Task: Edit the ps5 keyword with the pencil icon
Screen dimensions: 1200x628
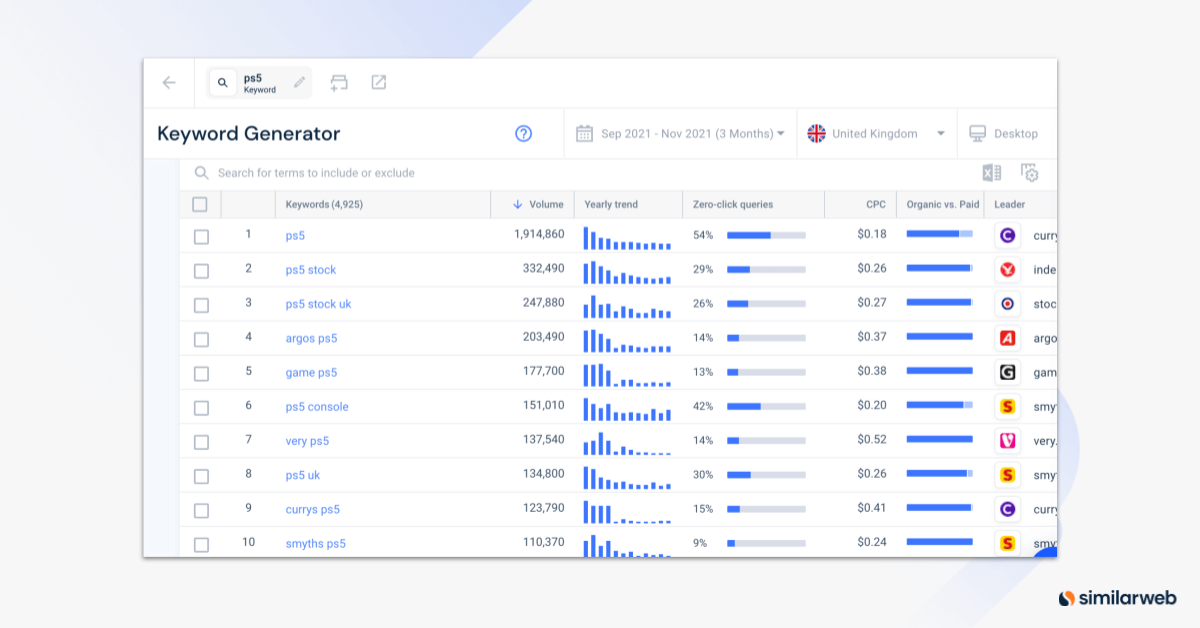Action: pyautogui.click(x=298, y=82)
